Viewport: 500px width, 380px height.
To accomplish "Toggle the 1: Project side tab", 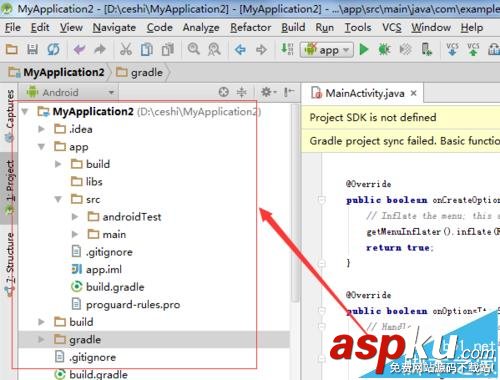I will point(10,187).
